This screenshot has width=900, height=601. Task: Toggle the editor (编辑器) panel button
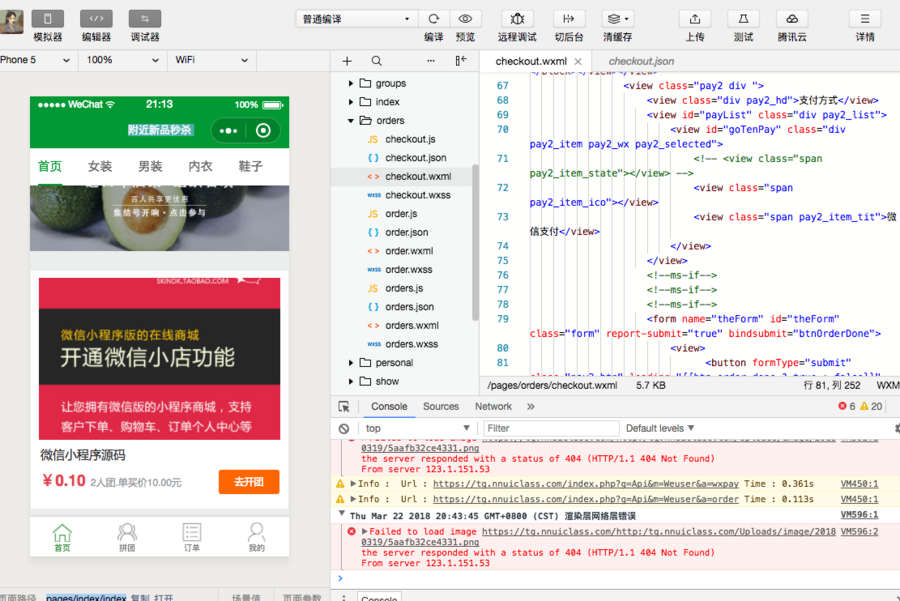pos(96,19)
